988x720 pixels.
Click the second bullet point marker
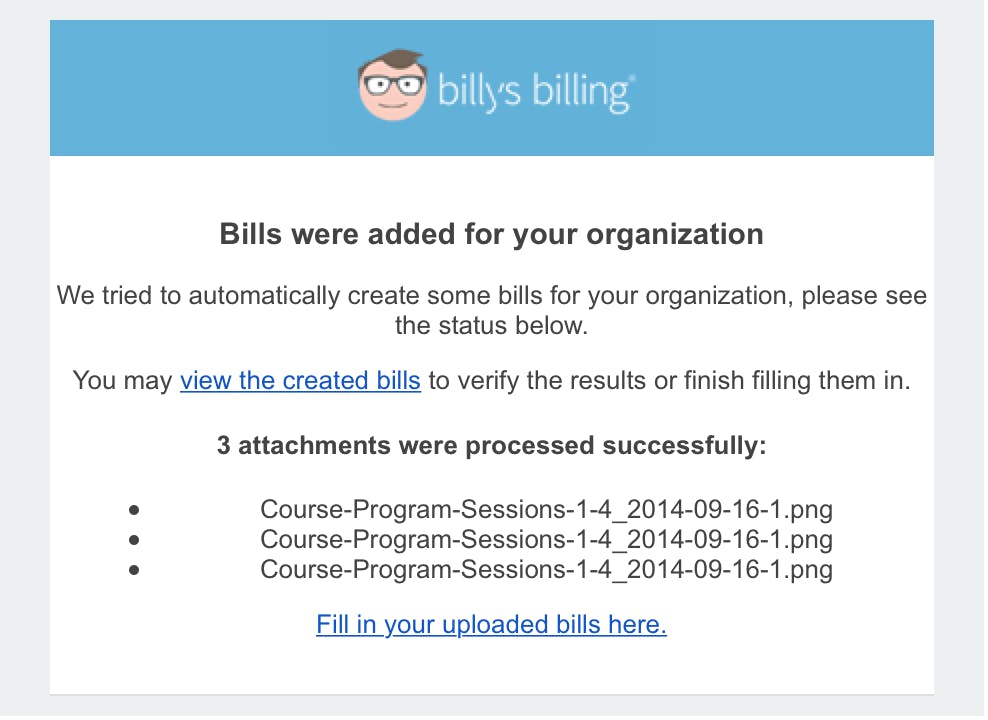134,540
